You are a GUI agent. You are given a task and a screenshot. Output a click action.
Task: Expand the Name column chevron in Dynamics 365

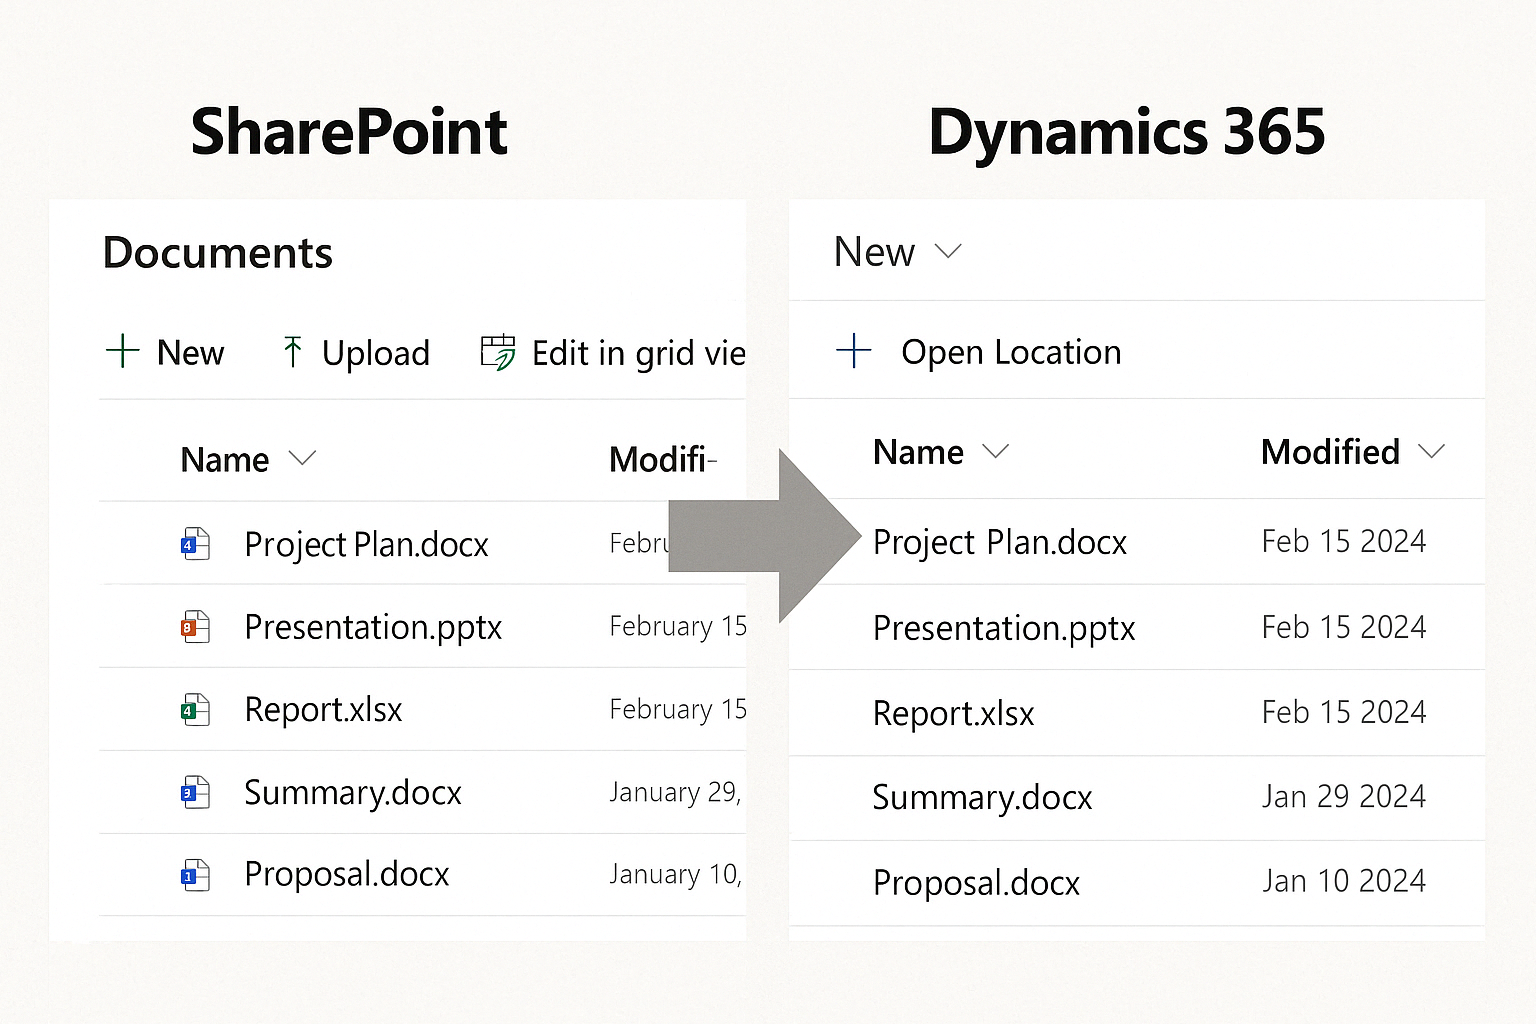[x=995, y=451]
